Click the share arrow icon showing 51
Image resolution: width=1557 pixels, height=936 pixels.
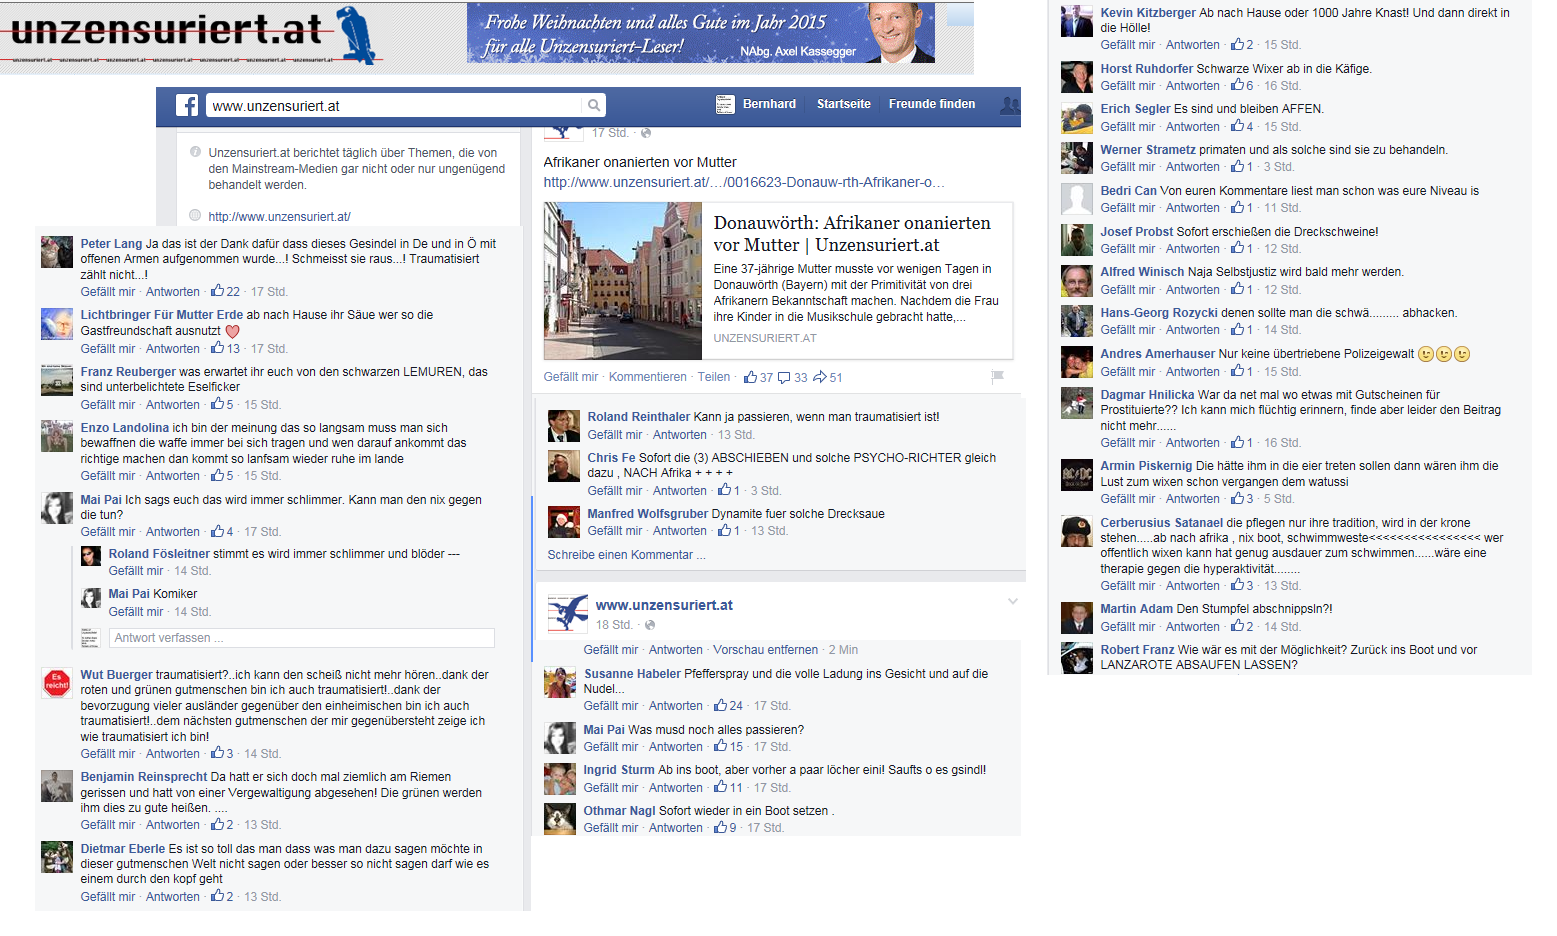(x=819, y=377)
